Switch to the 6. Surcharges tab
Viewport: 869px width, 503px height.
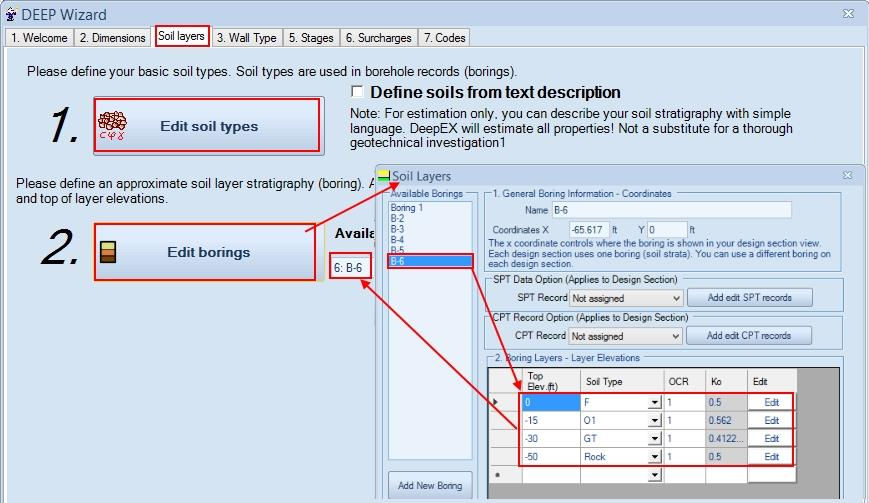[379, 38]
